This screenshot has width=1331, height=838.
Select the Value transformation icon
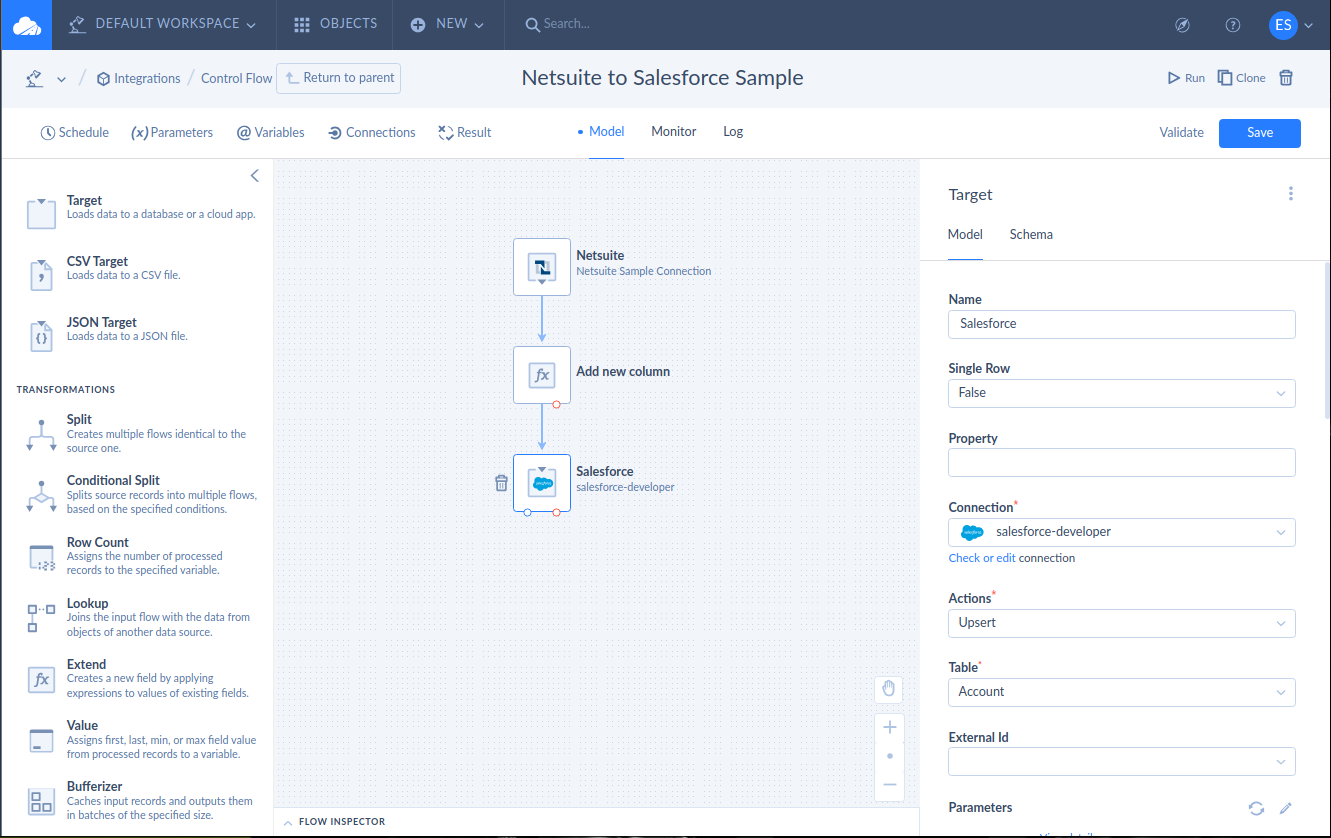pos(41,741)
